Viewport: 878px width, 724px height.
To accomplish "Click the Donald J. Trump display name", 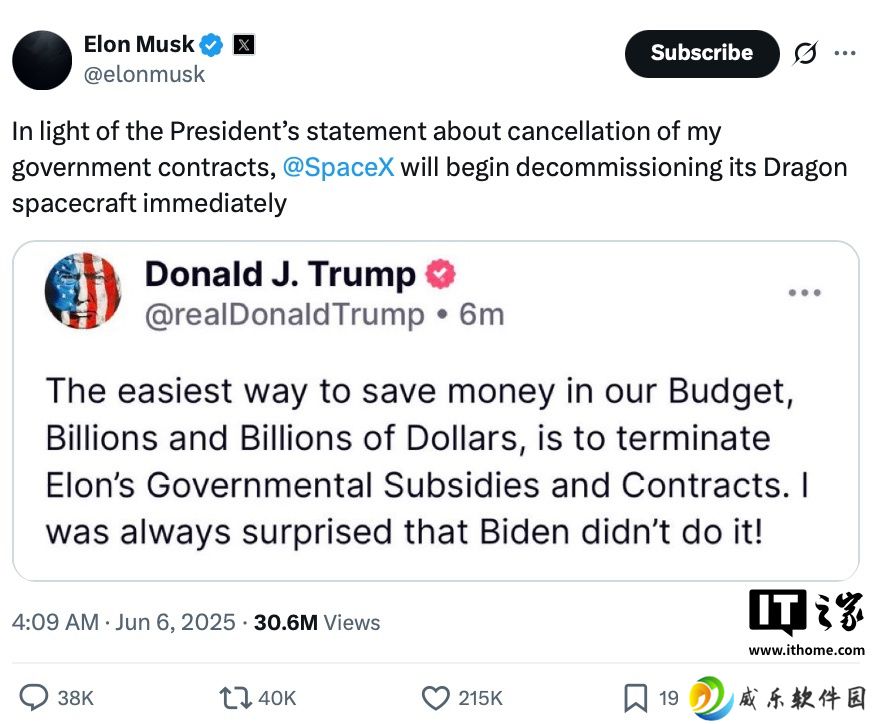I will [281, 274].
